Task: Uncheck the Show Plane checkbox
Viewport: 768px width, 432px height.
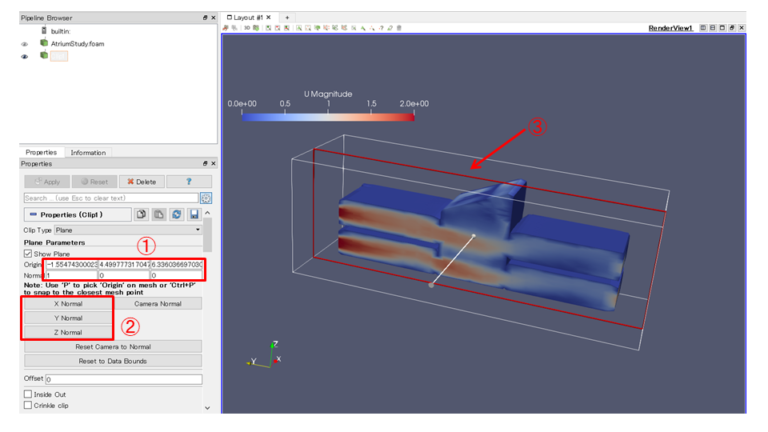Action: 28,253
